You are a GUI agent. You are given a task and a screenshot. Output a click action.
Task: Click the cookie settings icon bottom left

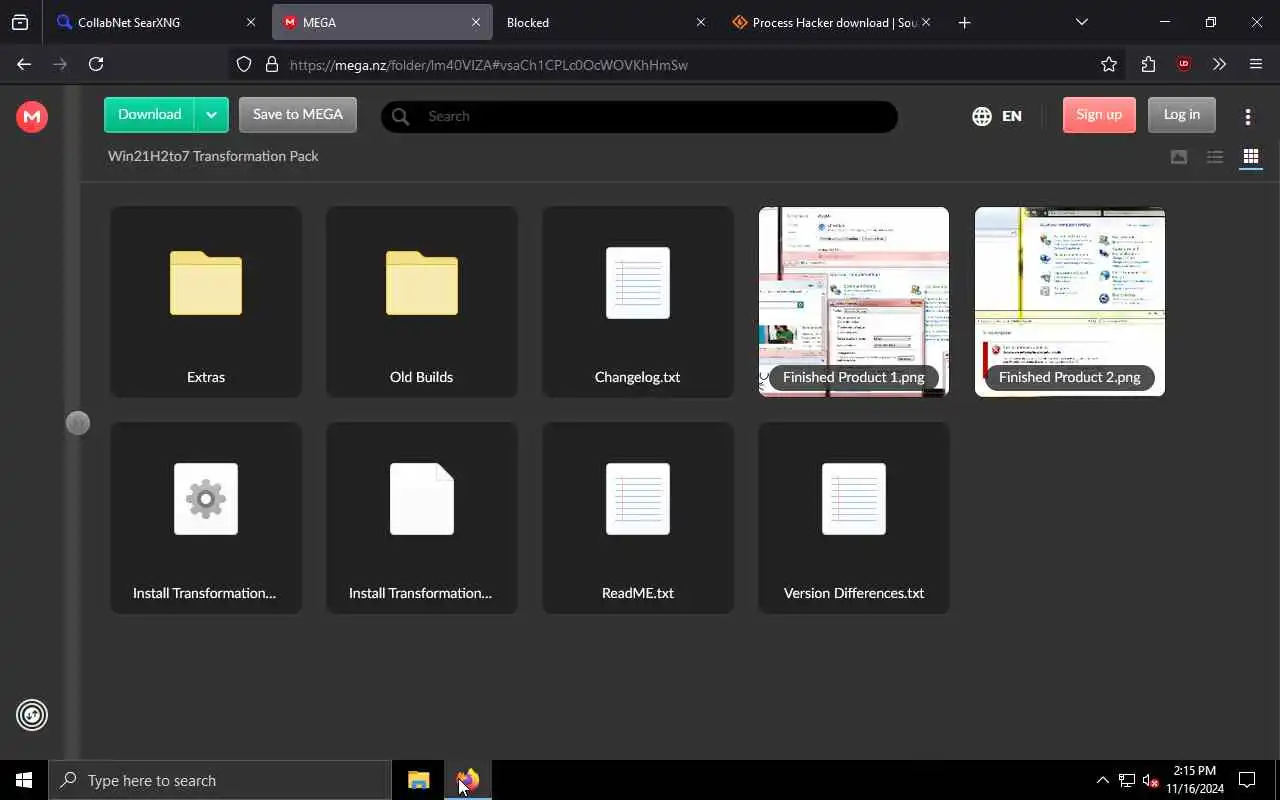(x=32, y=715)
